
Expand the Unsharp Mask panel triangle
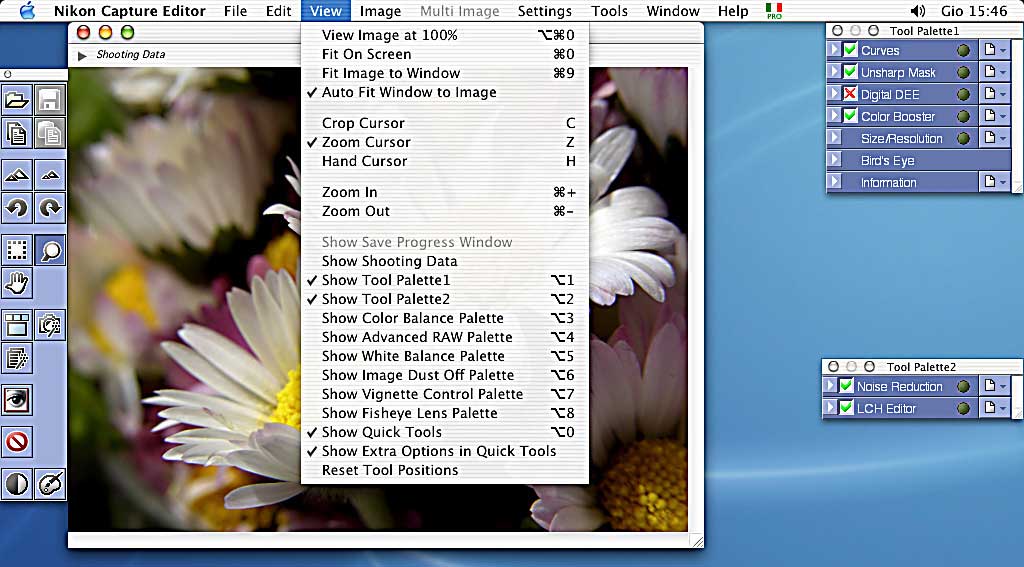pos(834,72)
